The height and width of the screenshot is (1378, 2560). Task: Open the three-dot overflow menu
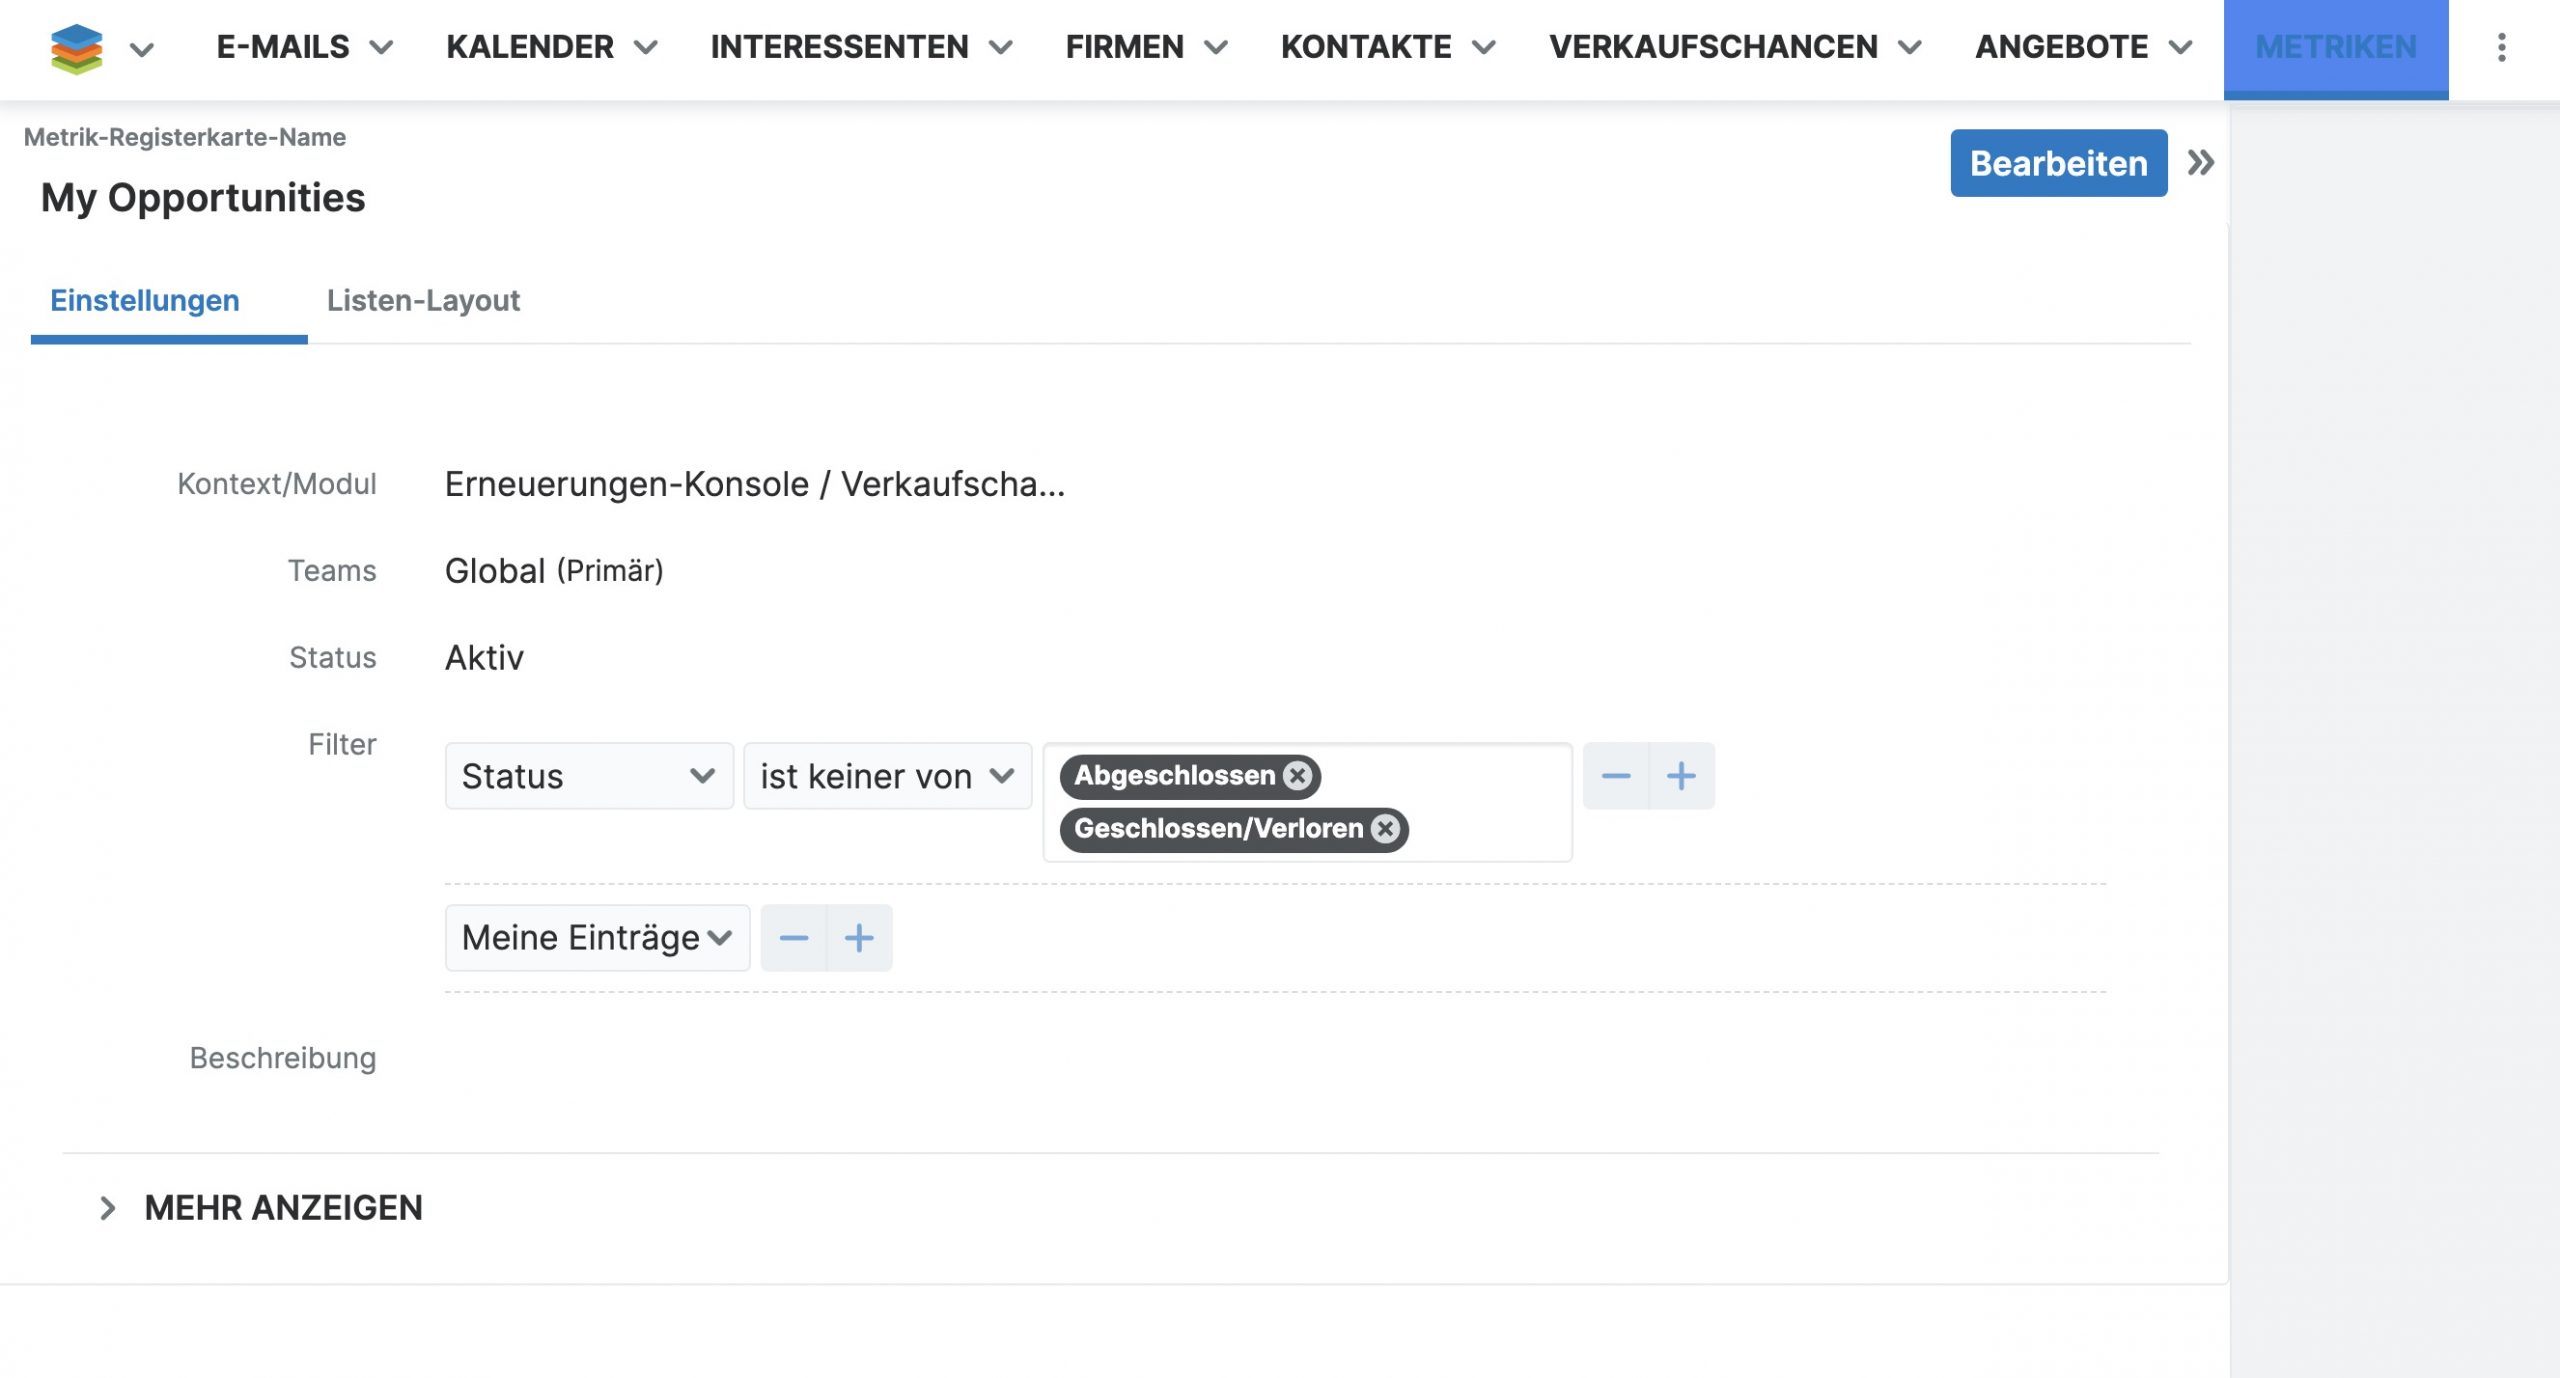[x=2501, y=47]
